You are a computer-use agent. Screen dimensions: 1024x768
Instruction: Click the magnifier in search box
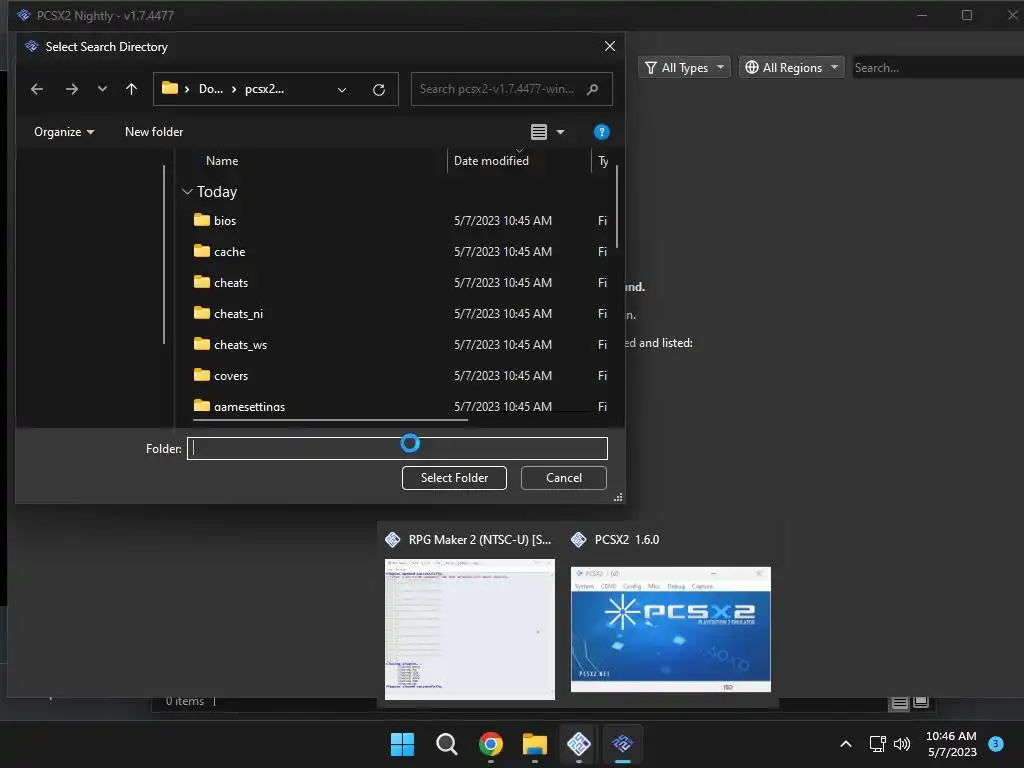[592, 89]
